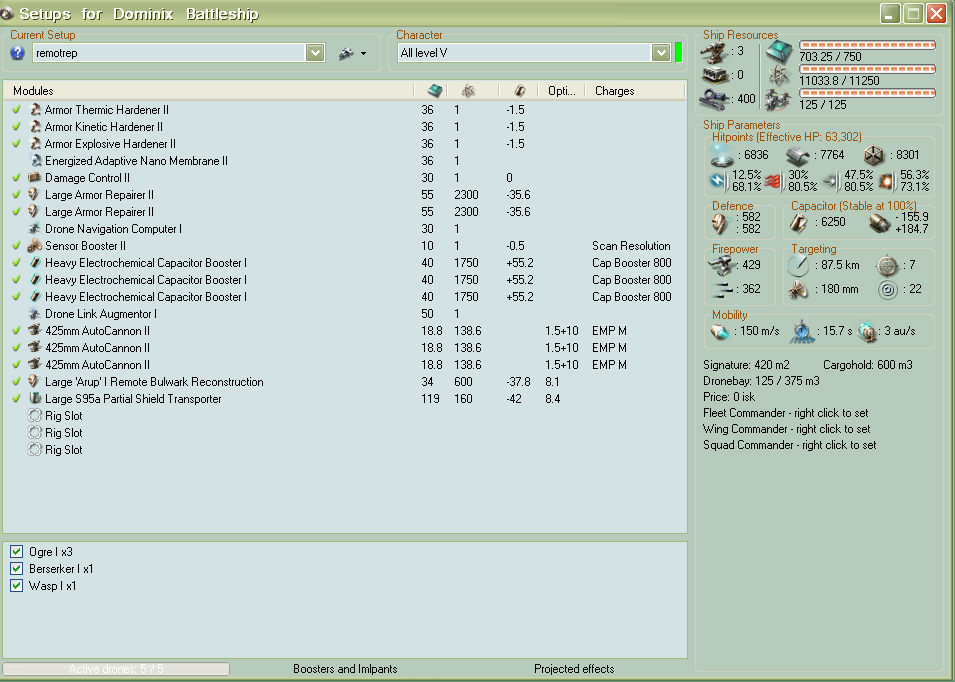Image resolution: width=955 pixels, height=682 pixels.
Task: Open the Current Setup dropdown list
Action: pos(315,53)
